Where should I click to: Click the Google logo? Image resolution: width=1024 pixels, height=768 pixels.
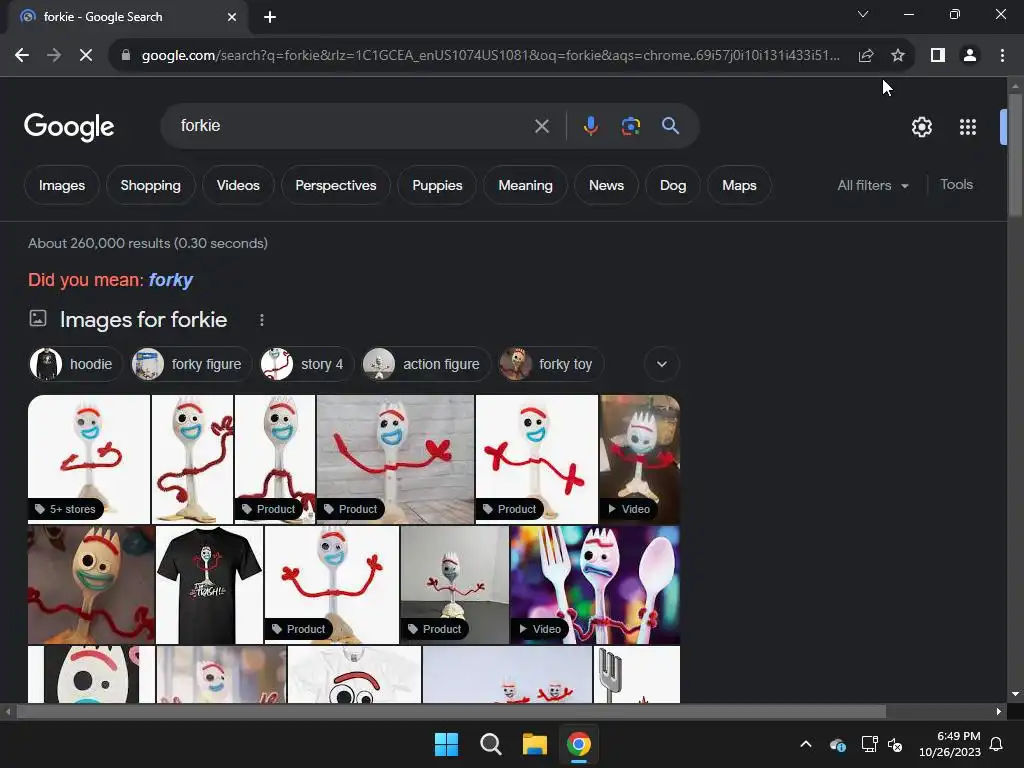click(69, 127)
